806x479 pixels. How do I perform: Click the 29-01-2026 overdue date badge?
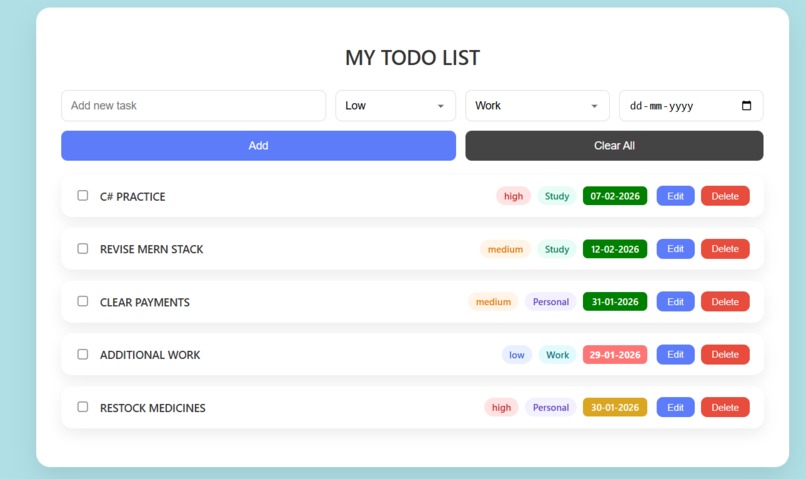click(x=615, y=355)
